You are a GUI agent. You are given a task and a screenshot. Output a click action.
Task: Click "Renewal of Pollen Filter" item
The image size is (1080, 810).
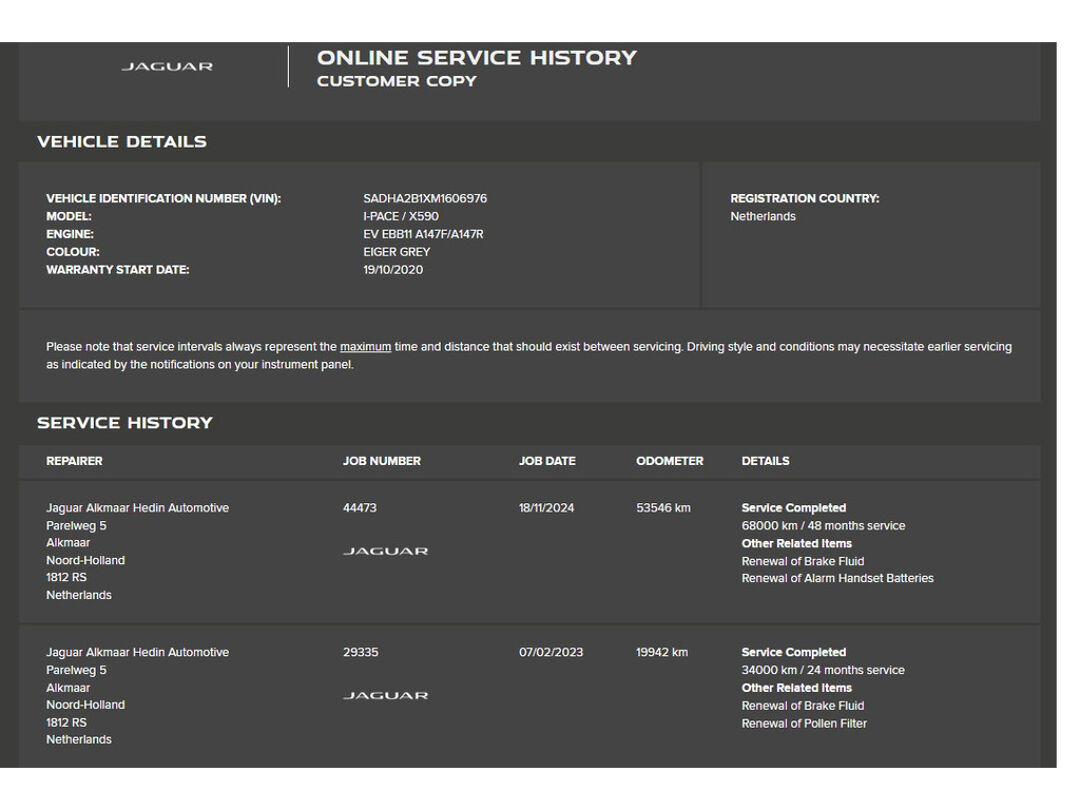pos(804,723)
